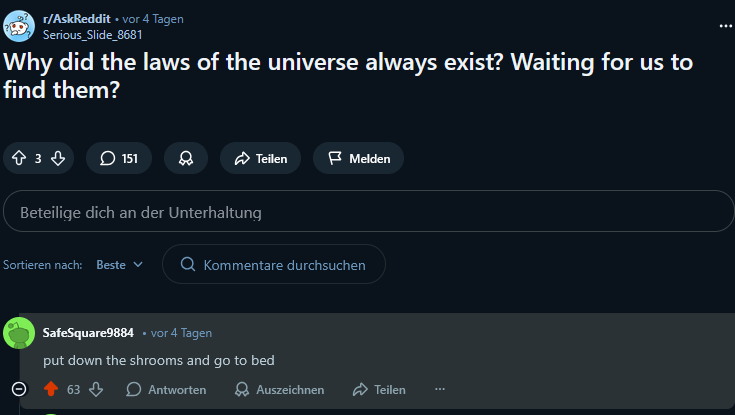735x415 pixels.
Task: Click the award icon on post
Action: [x=186, y=158]
